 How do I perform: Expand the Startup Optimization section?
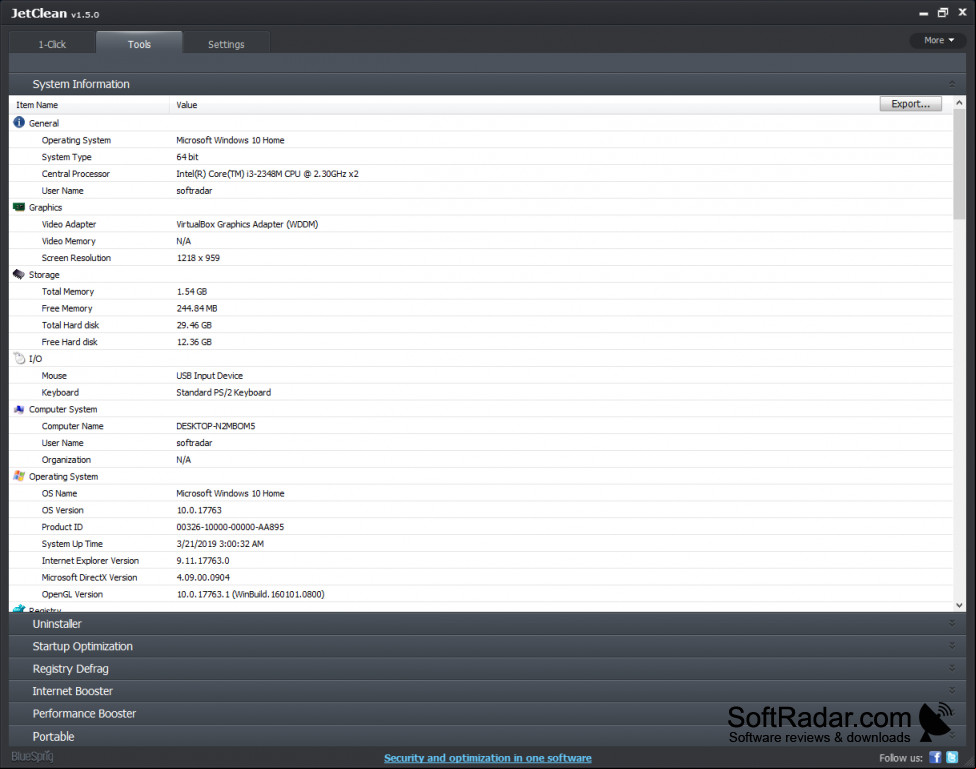[487, 646]
